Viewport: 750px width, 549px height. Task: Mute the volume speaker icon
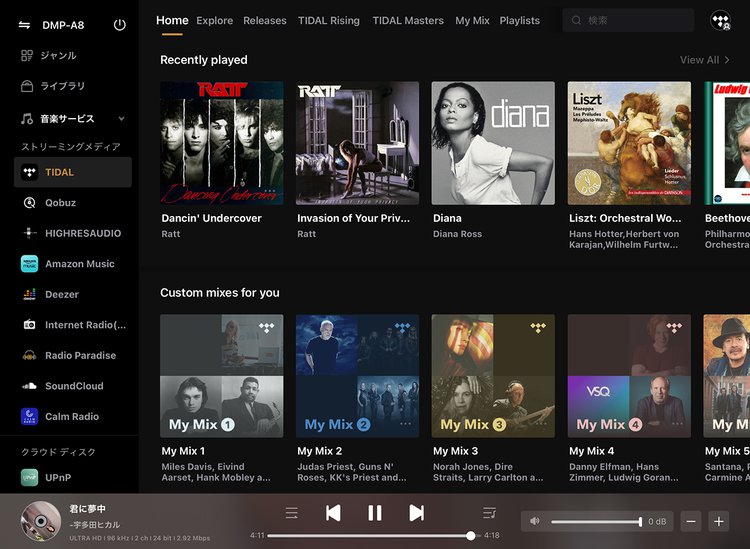coord(535,521)
